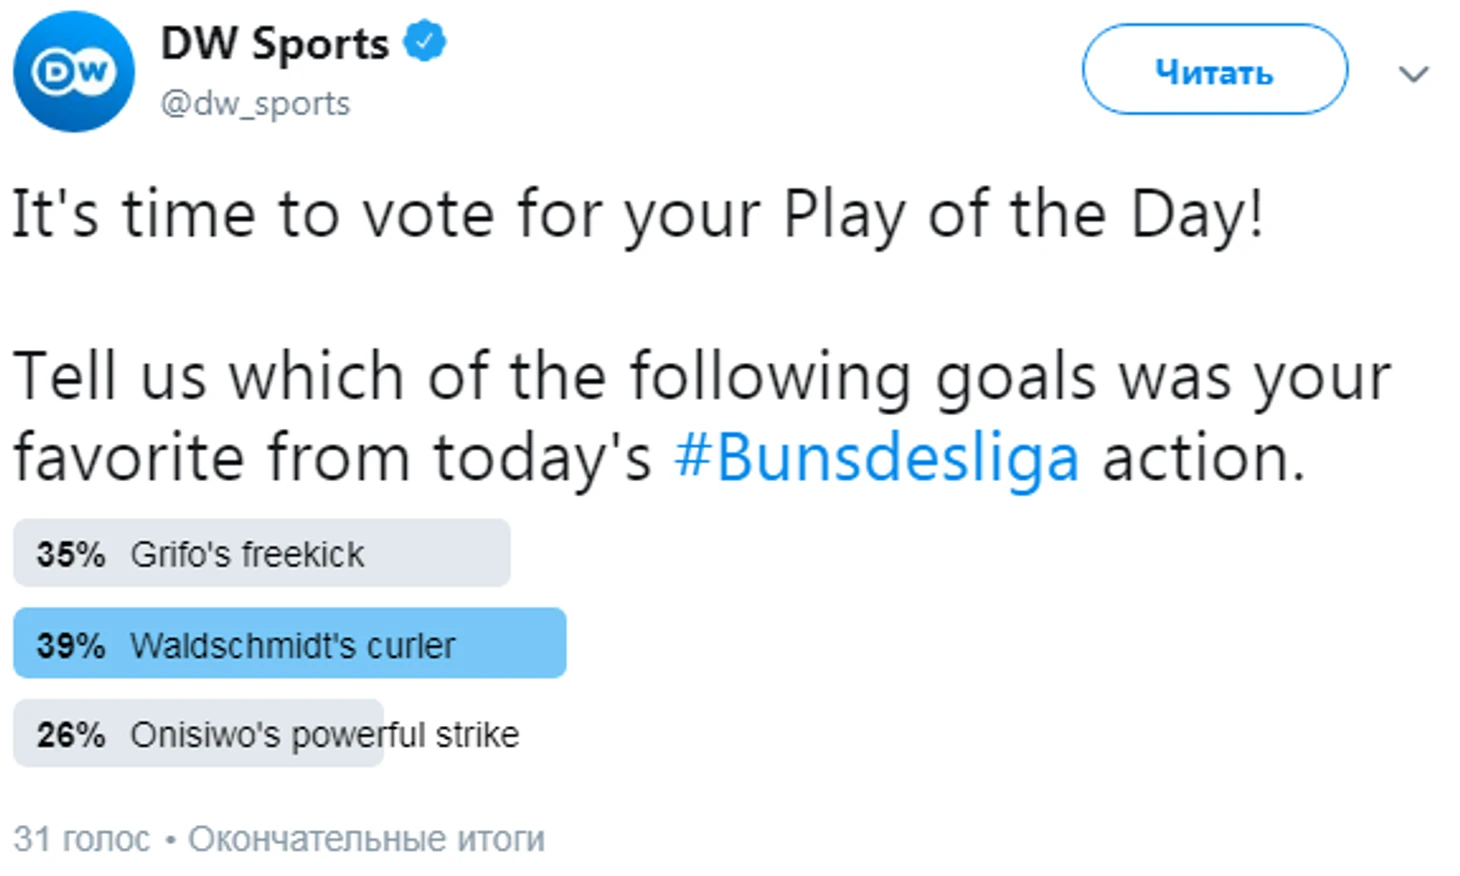Click the 39% highlighted result bar
Screen dimensions: 1460x876
[x=290, y=643]
